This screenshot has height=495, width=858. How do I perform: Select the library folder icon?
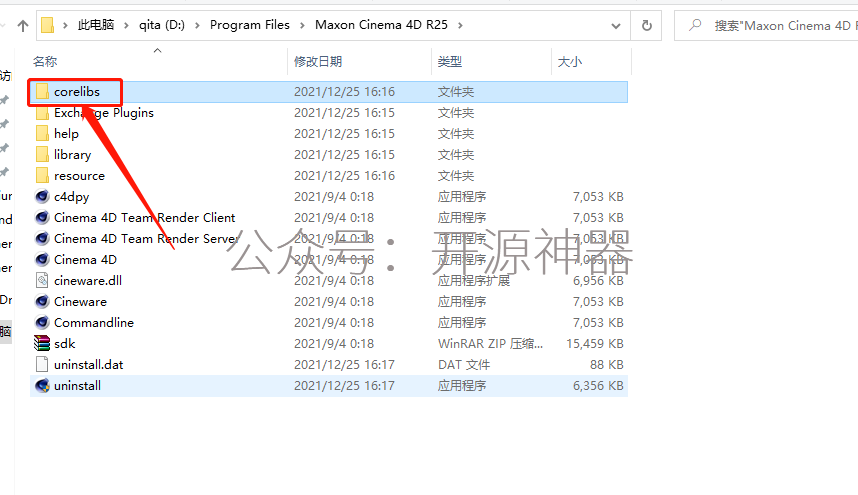[x=42, y=155]
